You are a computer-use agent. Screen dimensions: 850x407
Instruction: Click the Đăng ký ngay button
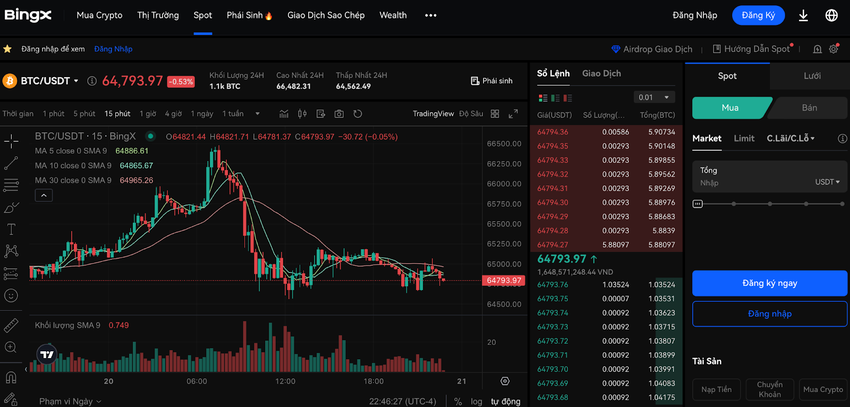769,283
